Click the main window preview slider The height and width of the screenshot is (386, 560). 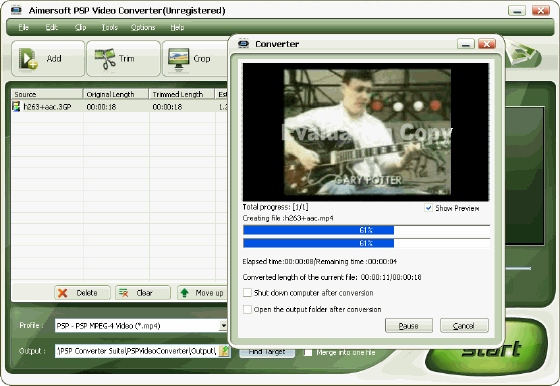(x=518, y=268)
